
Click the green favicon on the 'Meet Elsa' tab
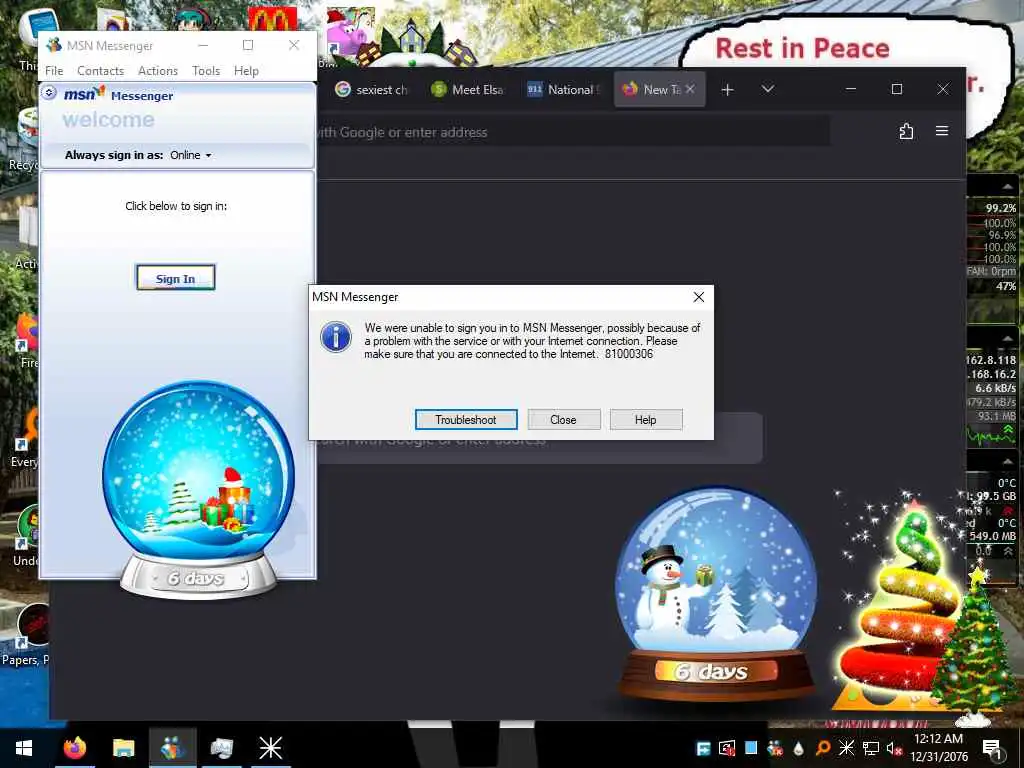[438, 89]
